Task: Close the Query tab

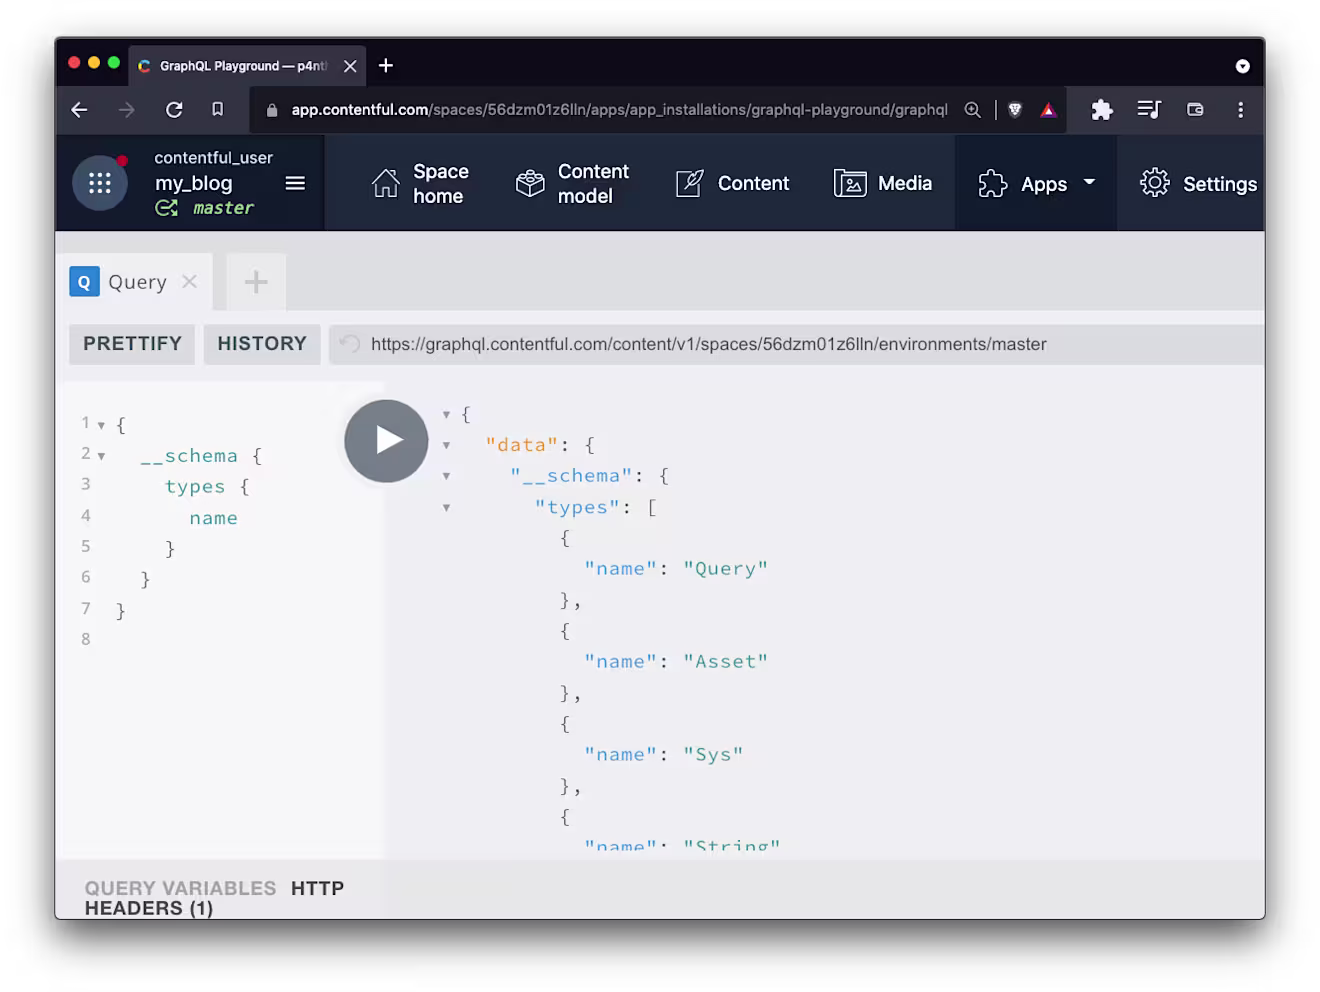Action: pyautogui.click(x=190, y=282)
